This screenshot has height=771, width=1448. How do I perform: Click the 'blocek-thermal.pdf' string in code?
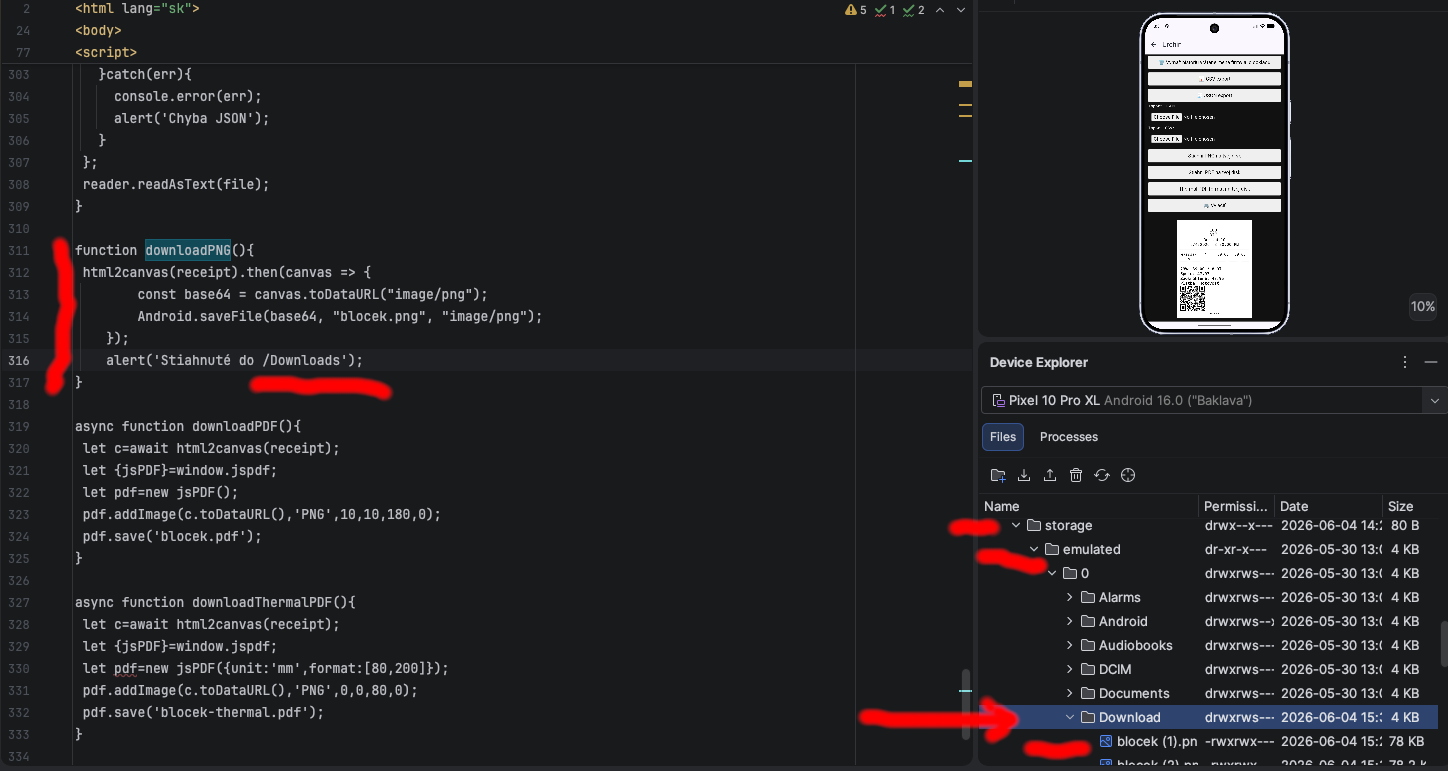tap(236, 712)
